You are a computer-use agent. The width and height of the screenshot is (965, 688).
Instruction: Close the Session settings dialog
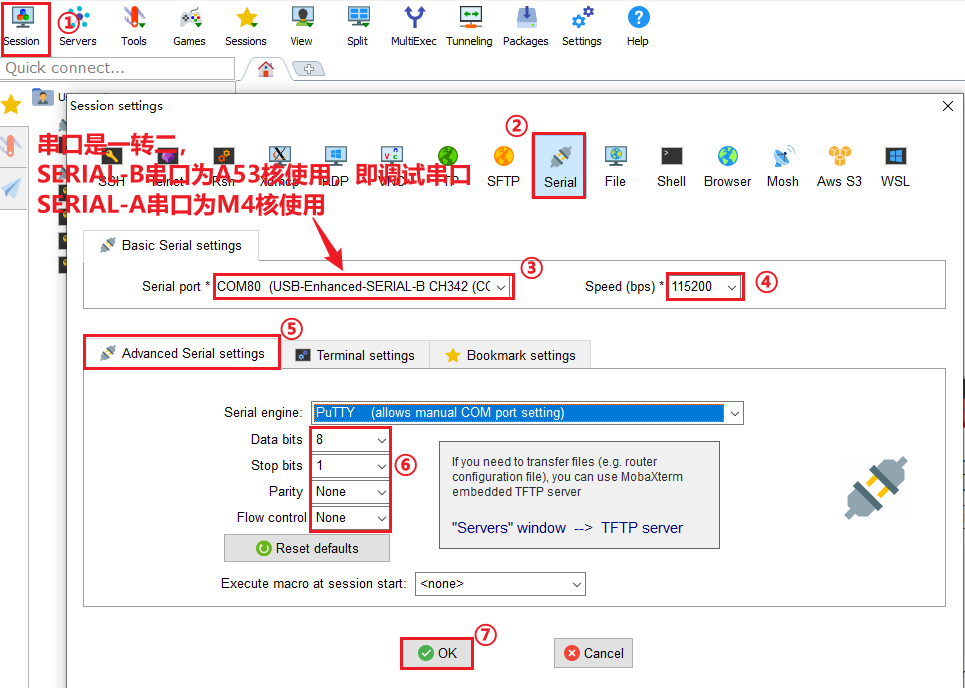pyautogui.click(x=948, y=106)
